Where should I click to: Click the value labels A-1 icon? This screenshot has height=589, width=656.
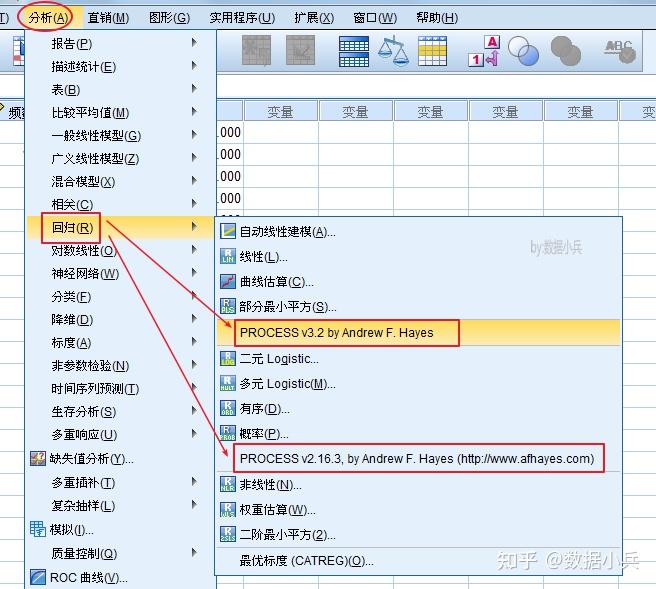pyautogui.click(x=484, y=51)
